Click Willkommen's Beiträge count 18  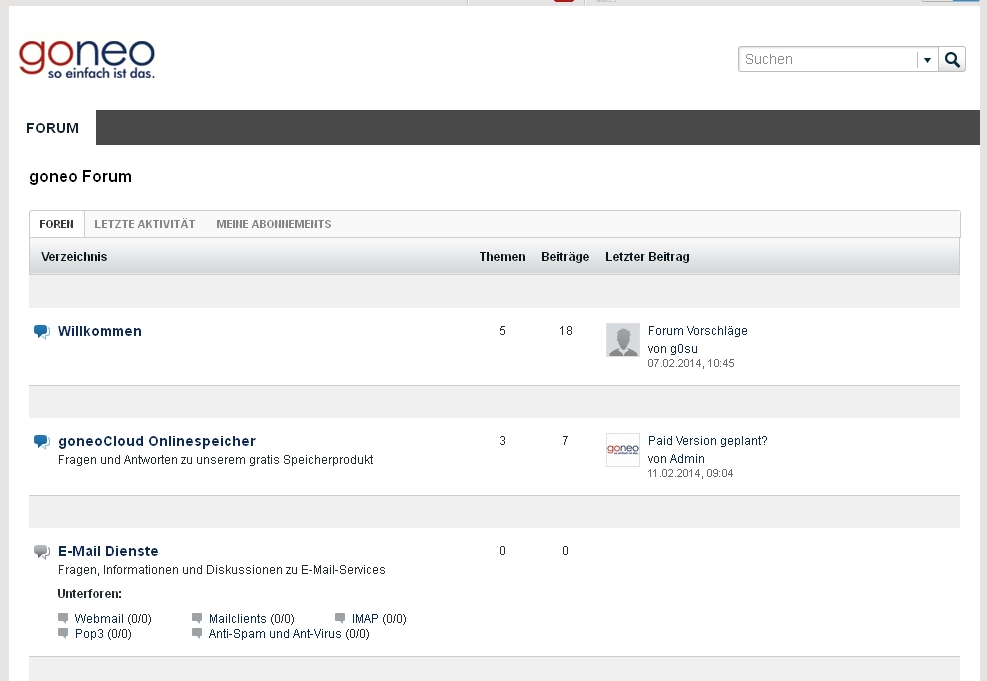pos(565,330)
